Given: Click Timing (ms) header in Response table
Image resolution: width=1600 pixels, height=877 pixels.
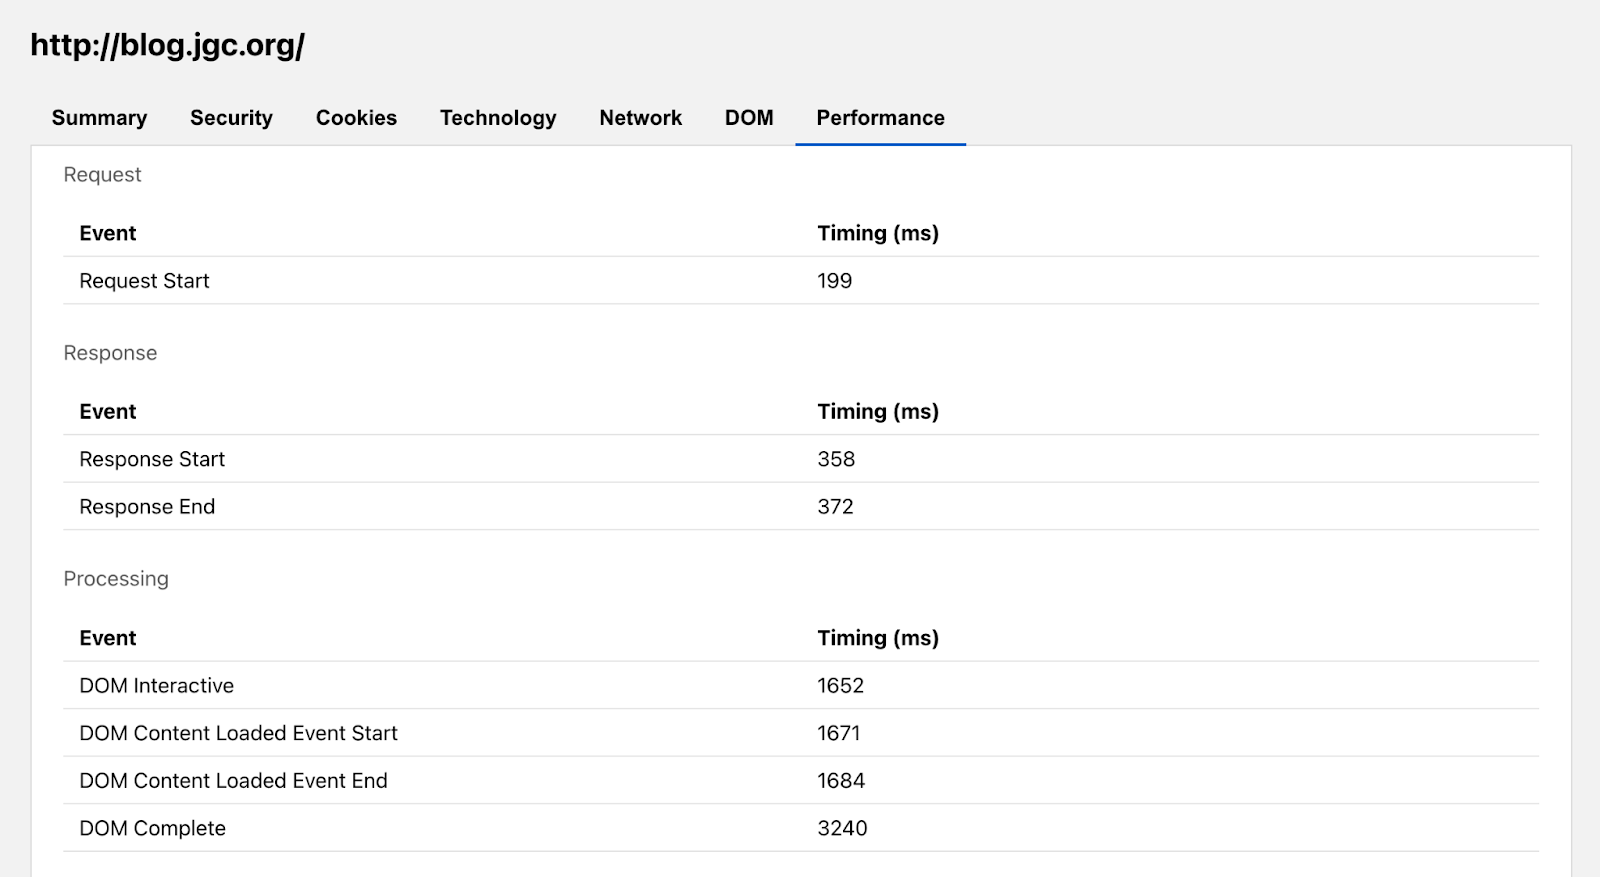Looking at the screenshot, I should [x=878, y=412].
